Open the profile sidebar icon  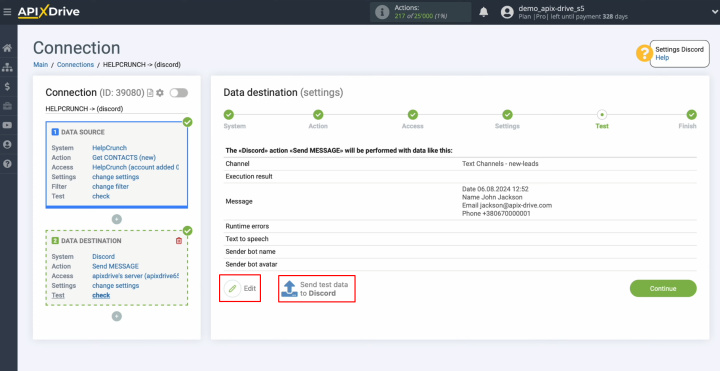(x=7, y=145)
